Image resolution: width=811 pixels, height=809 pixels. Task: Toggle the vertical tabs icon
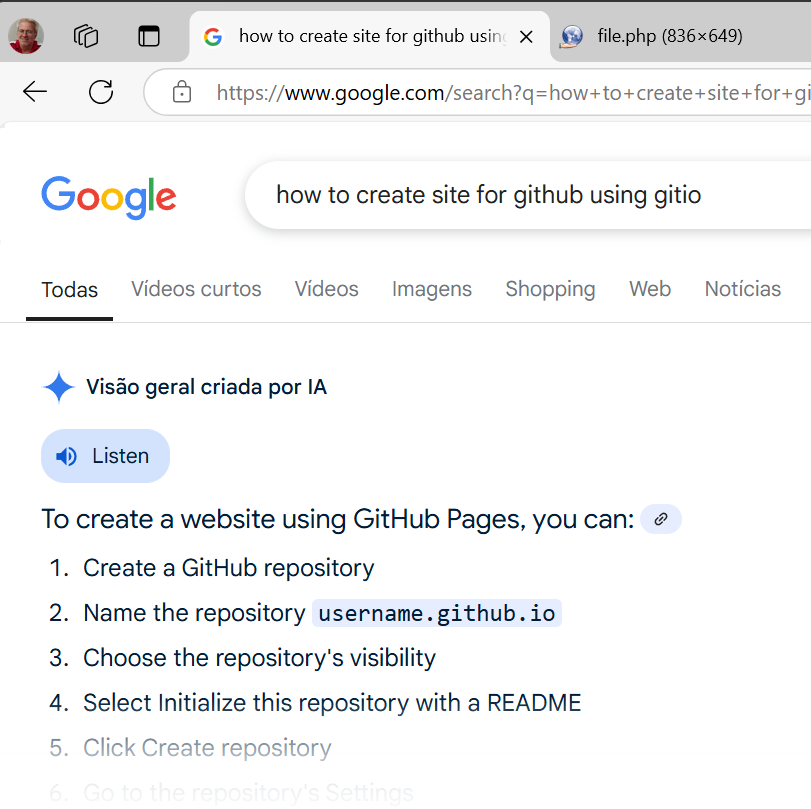149,37
